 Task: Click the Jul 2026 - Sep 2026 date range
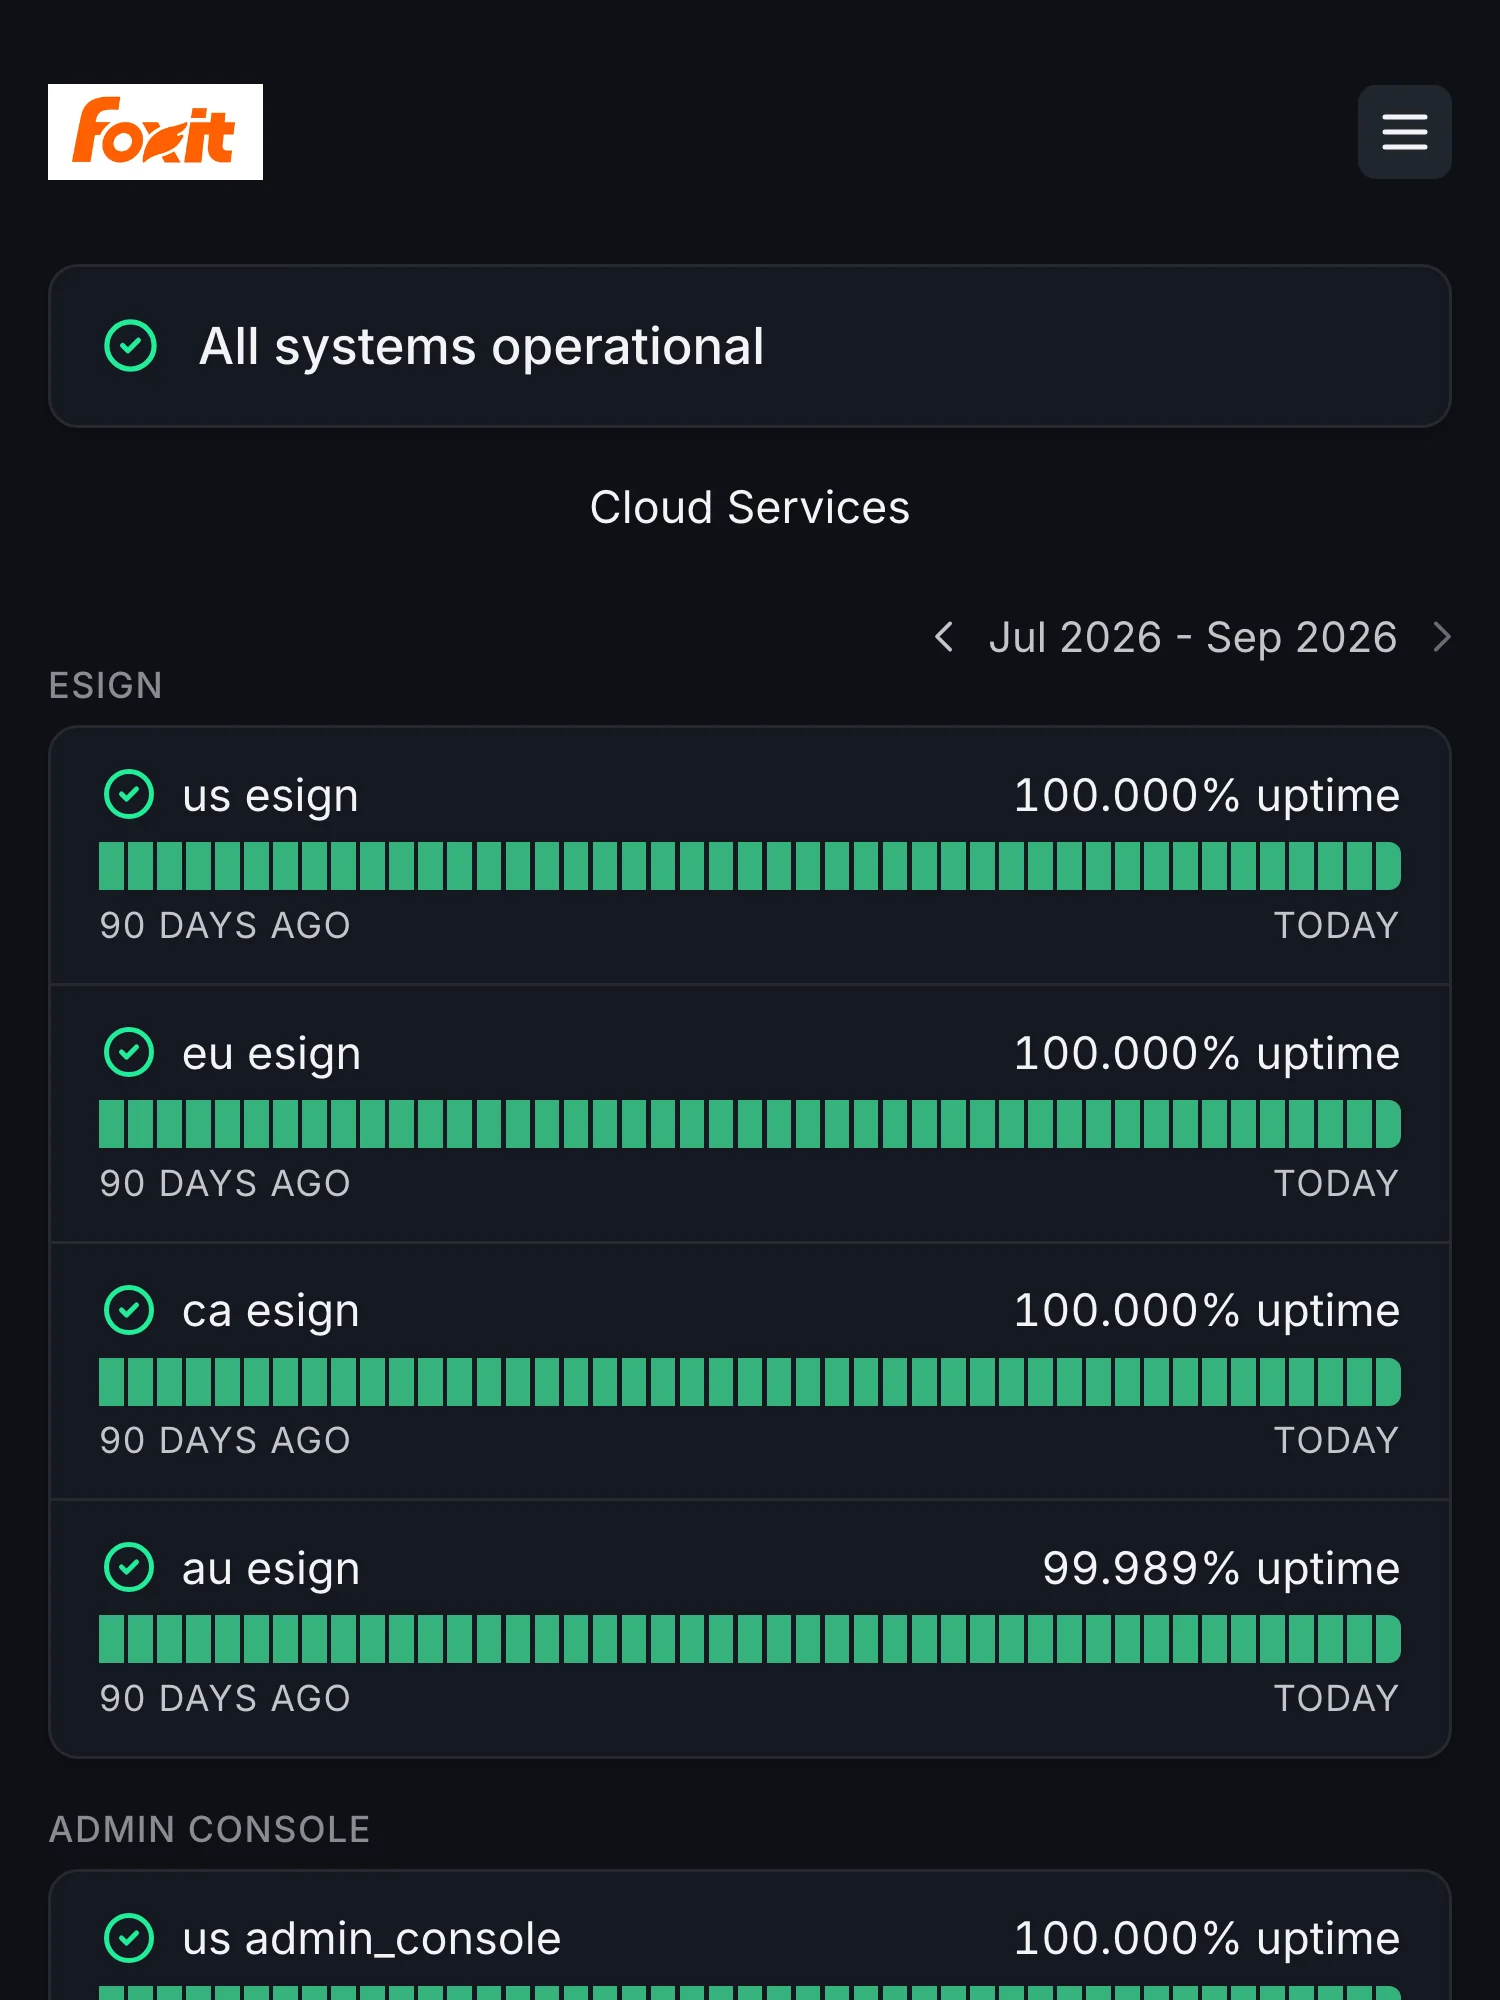click(x=1193, y=638)
